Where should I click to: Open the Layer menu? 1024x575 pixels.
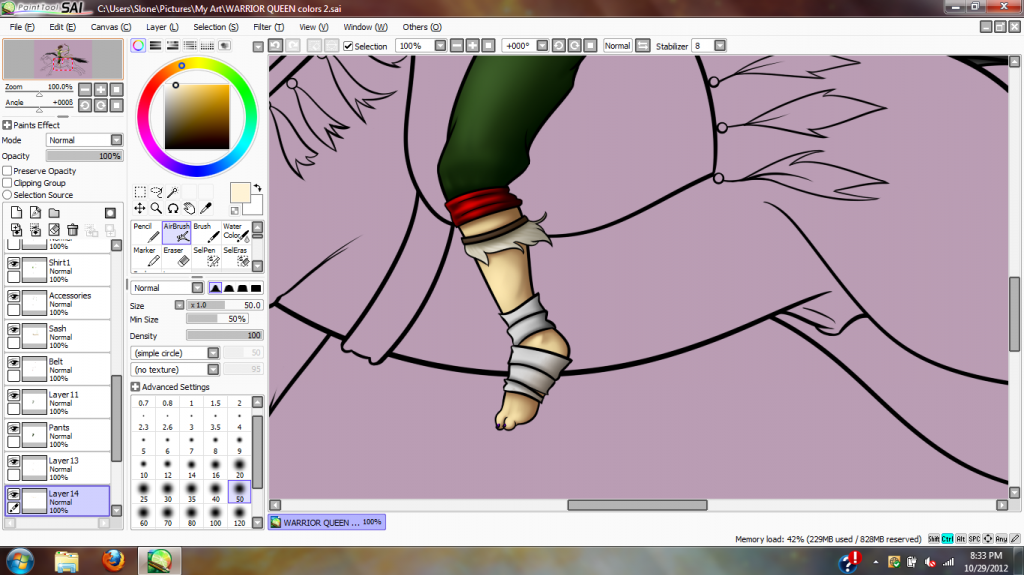pyautogui.click(x=163, y=27)
